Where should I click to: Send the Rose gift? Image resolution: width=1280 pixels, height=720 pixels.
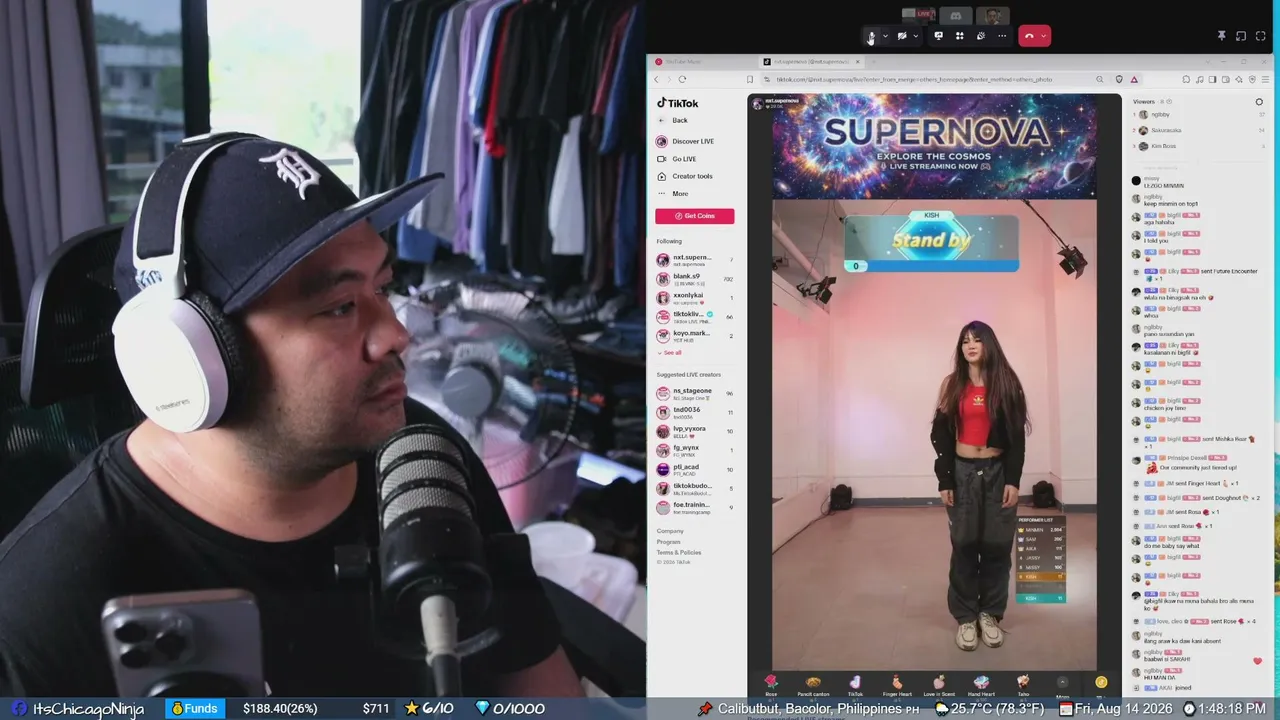pos(771,685)
